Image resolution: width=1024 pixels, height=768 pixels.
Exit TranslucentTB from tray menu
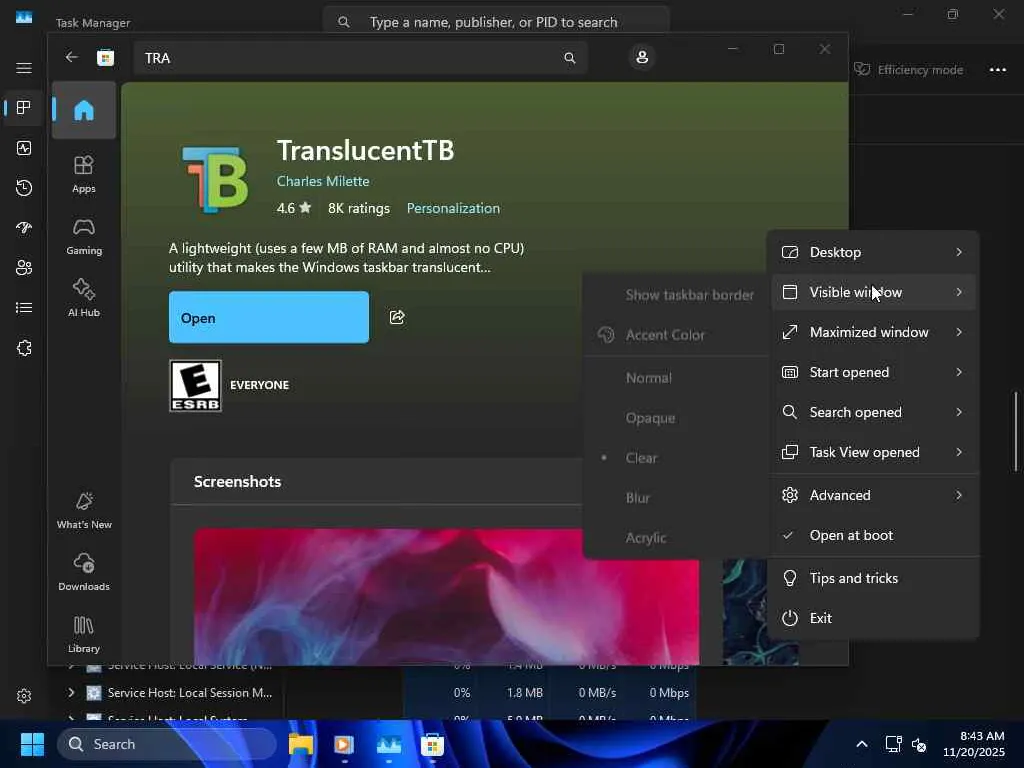pyautogui.click(x=874, y=618)
